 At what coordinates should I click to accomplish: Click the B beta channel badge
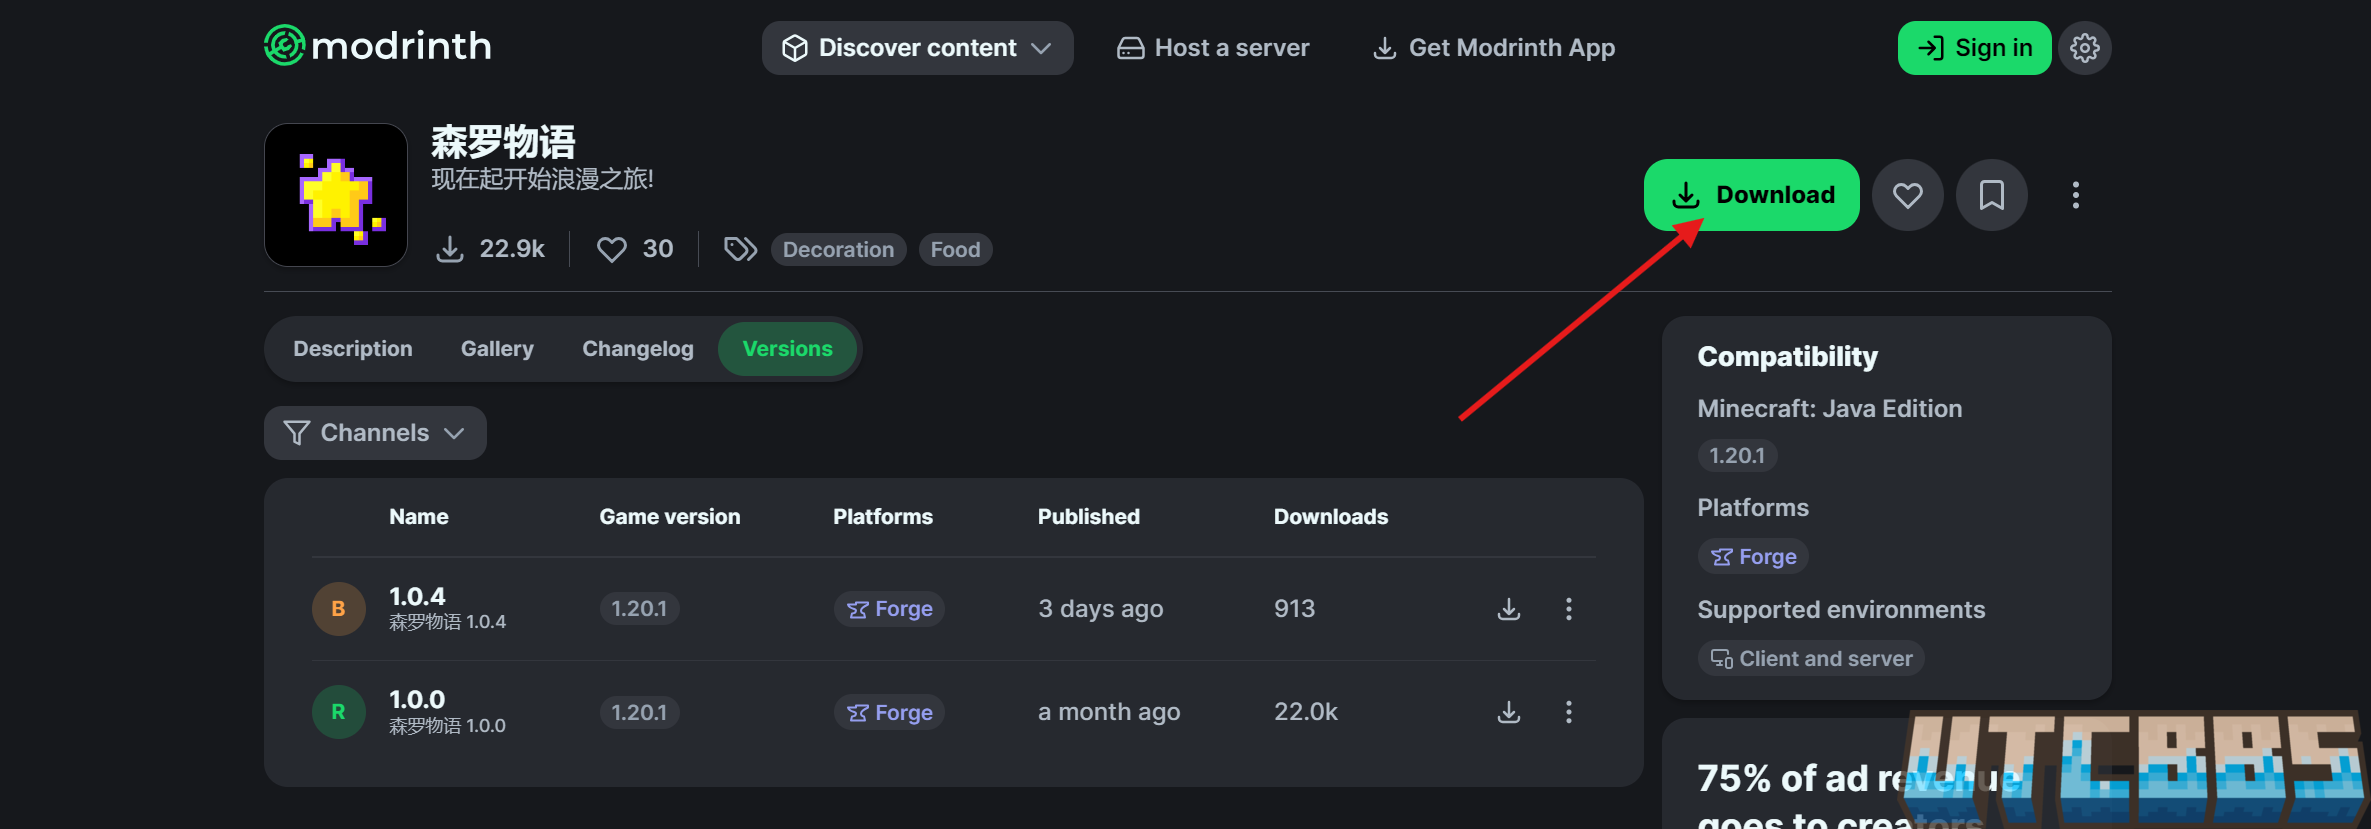click(338, 609)
